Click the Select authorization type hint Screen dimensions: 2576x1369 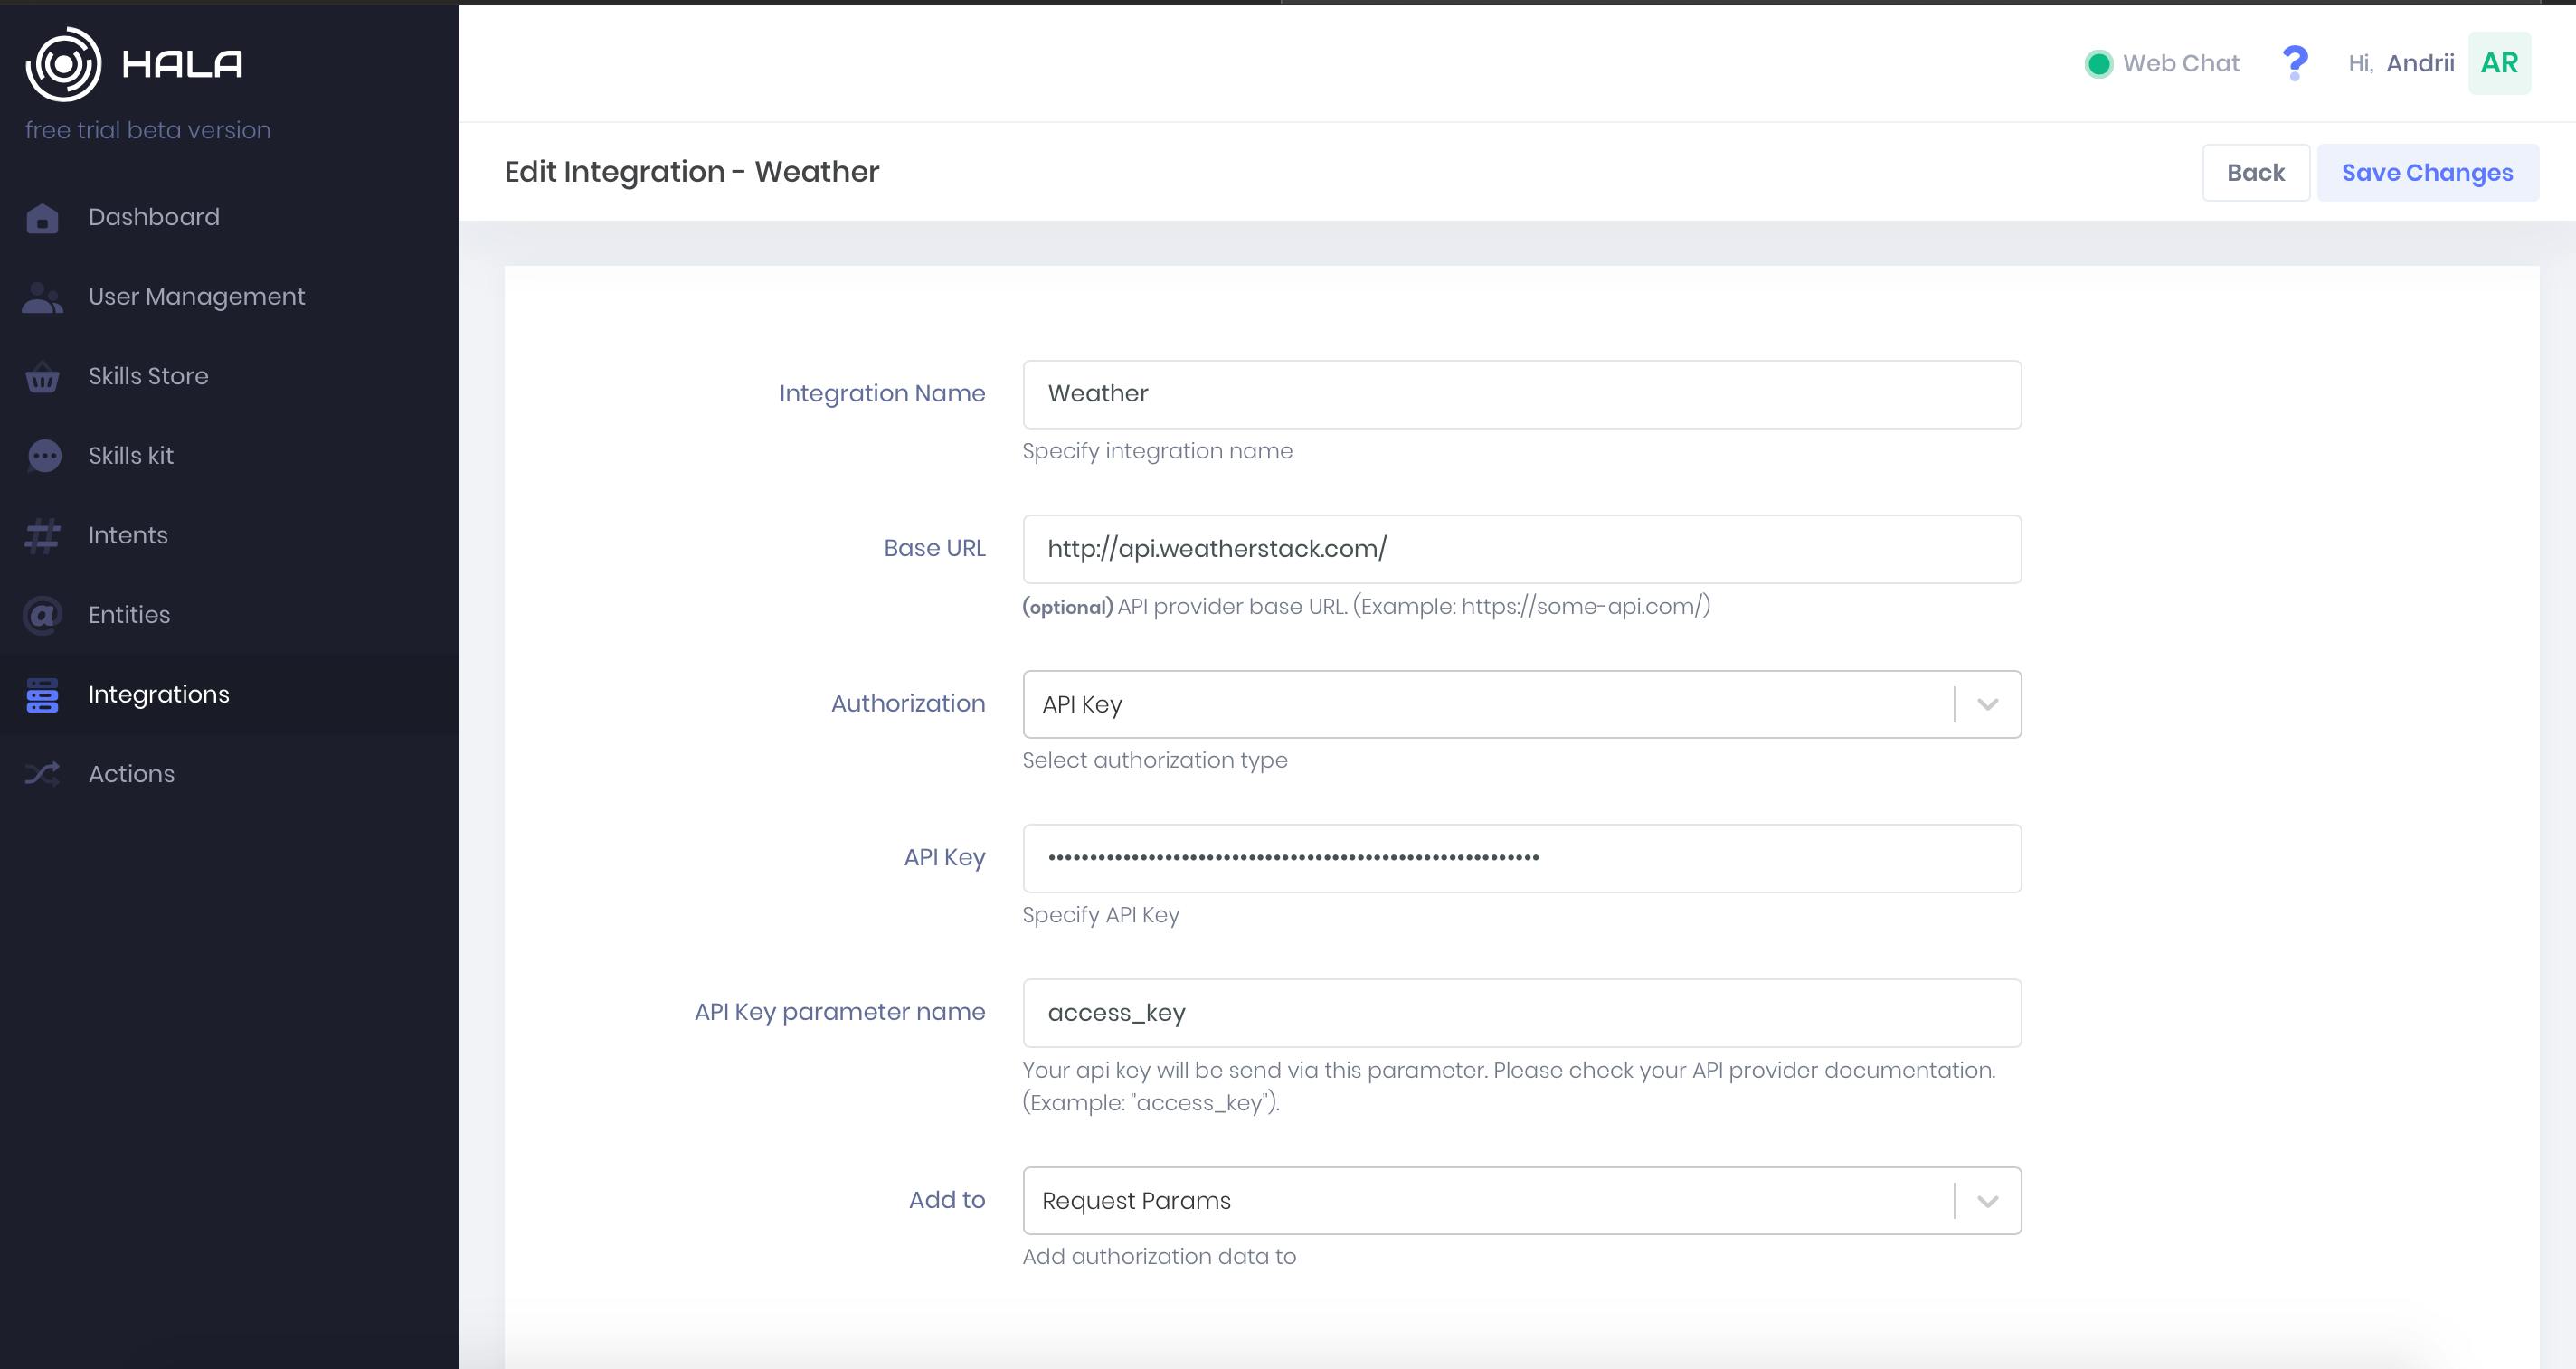click(x=1155, y=760)
